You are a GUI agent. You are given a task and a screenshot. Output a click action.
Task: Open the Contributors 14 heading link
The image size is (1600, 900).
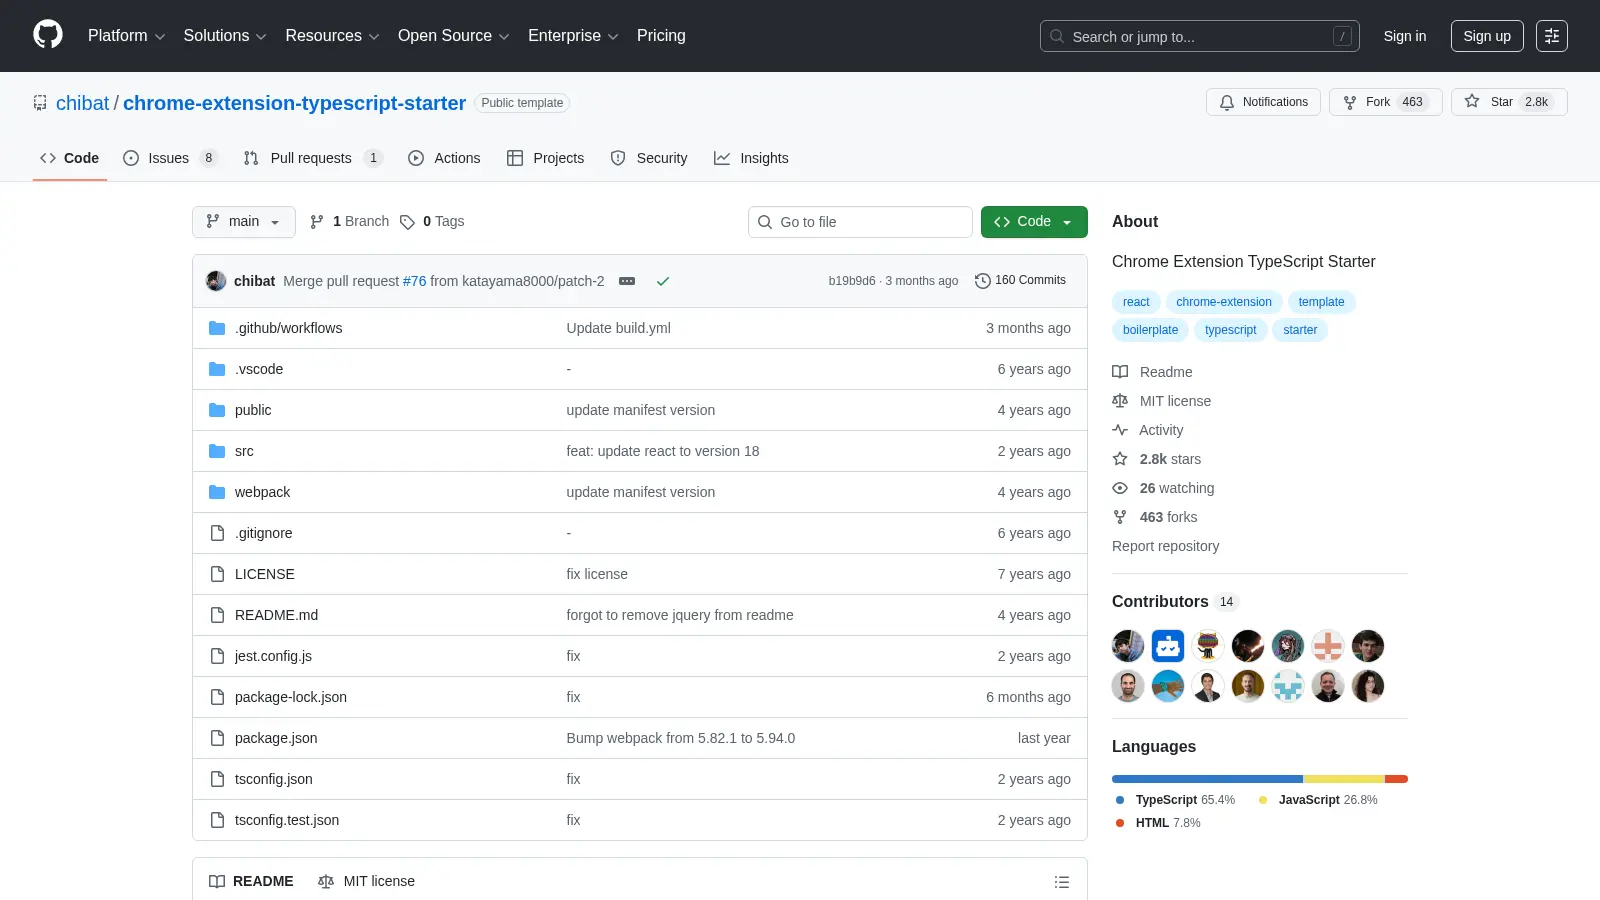pyautogui.click(x=1175, y=601)
